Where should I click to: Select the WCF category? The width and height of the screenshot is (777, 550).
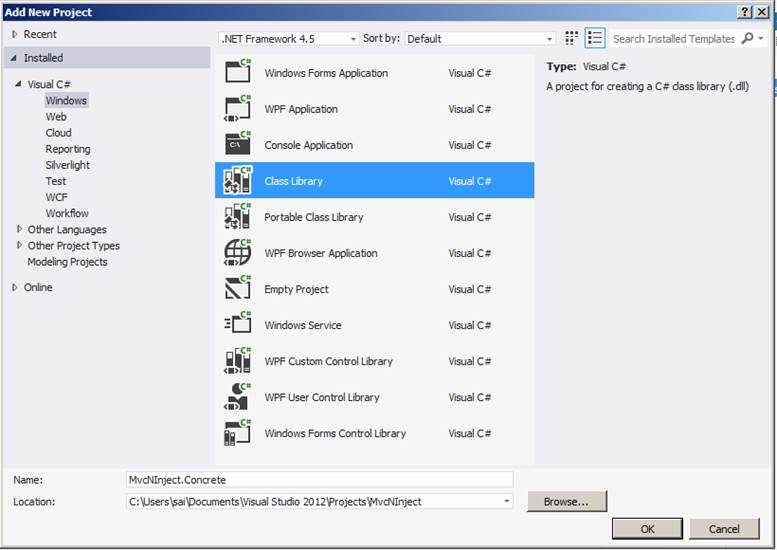coord(56,197)
